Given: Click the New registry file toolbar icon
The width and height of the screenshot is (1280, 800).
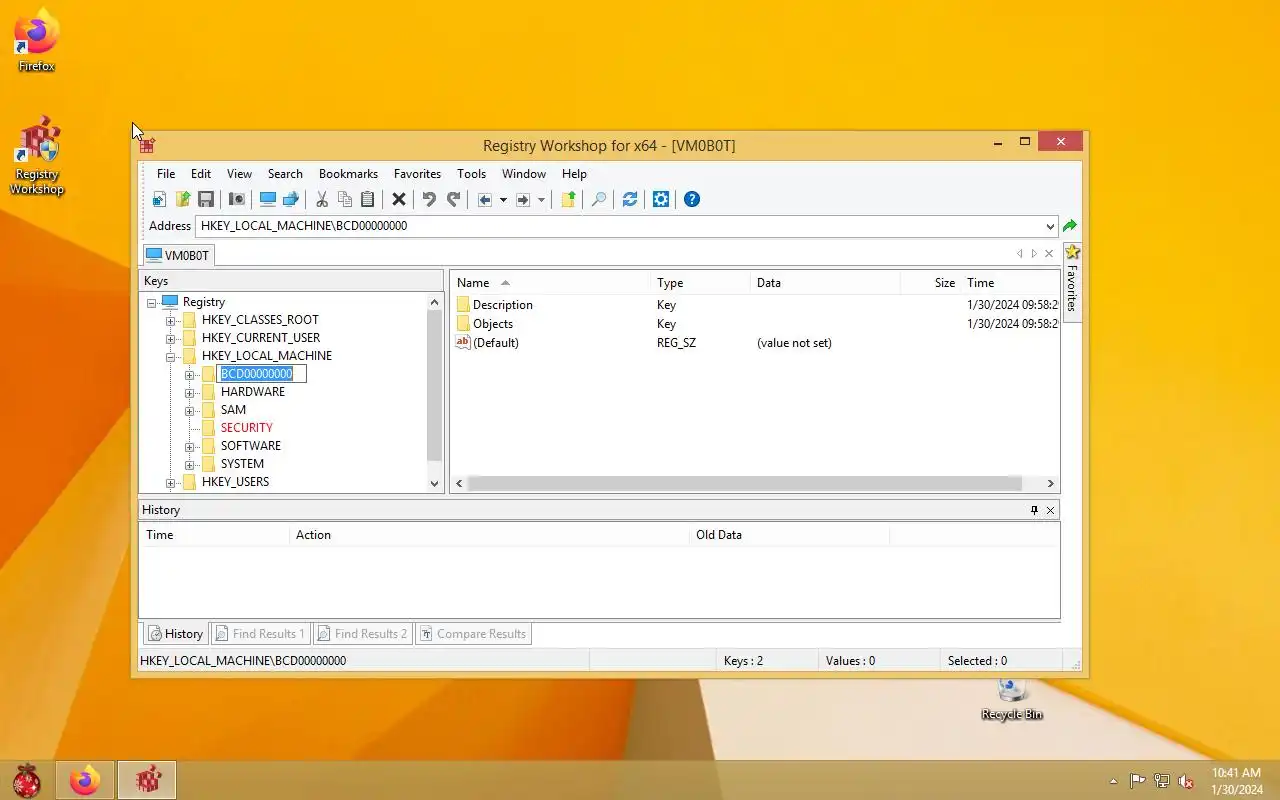Looking at the screenshot, I should [159, 199].
